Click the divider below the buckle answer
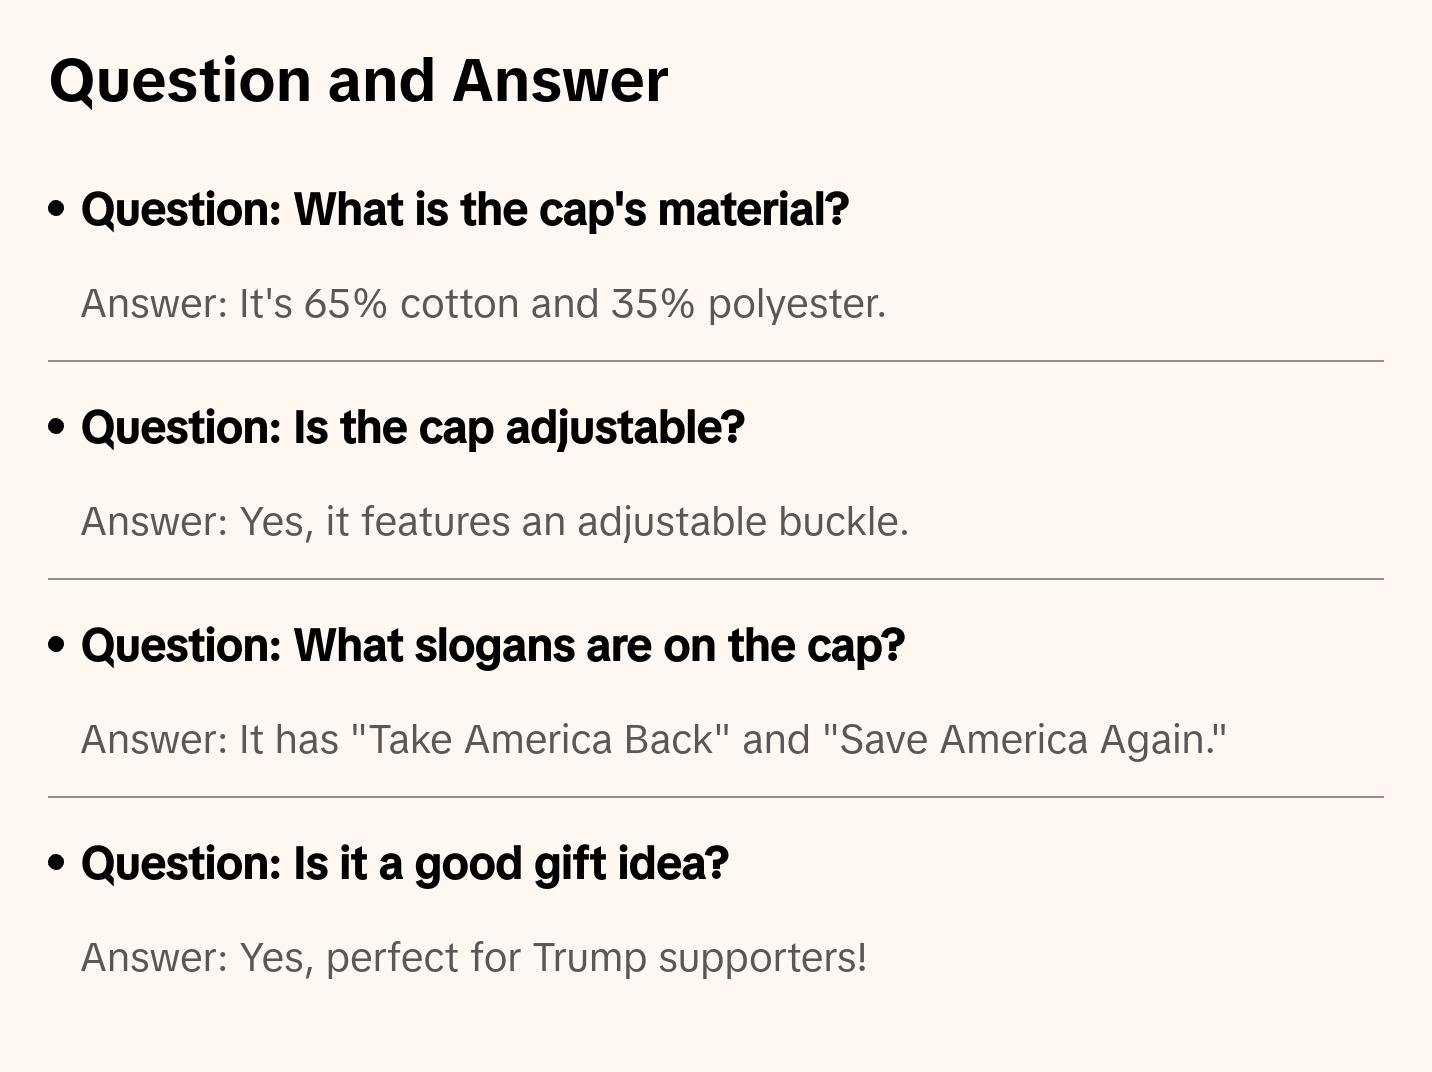This screenshot has height=1072, width=1432. click(715, 579)
